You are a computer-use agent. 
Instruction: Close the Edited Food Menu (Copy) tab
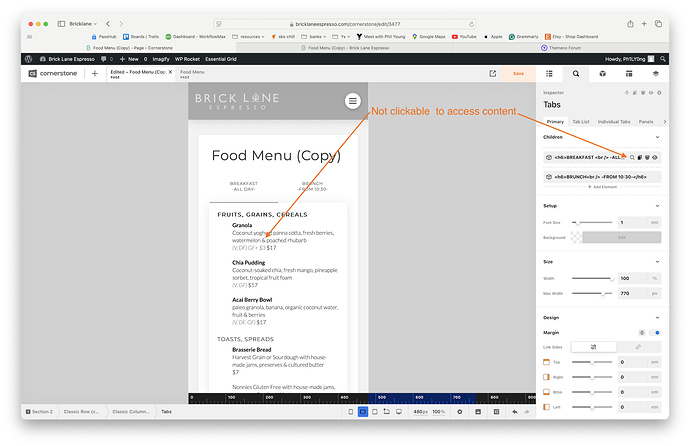tap(171, 72)
